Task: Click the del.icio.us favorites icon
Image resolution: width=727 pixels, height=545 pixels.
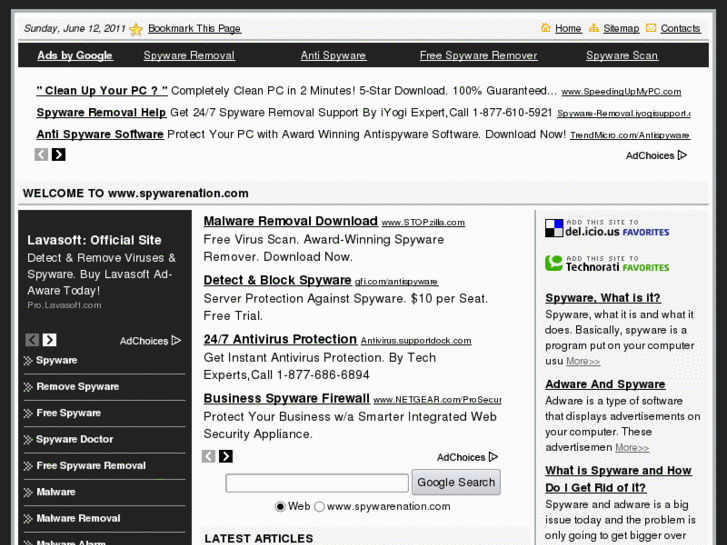Action: [554, 228]
